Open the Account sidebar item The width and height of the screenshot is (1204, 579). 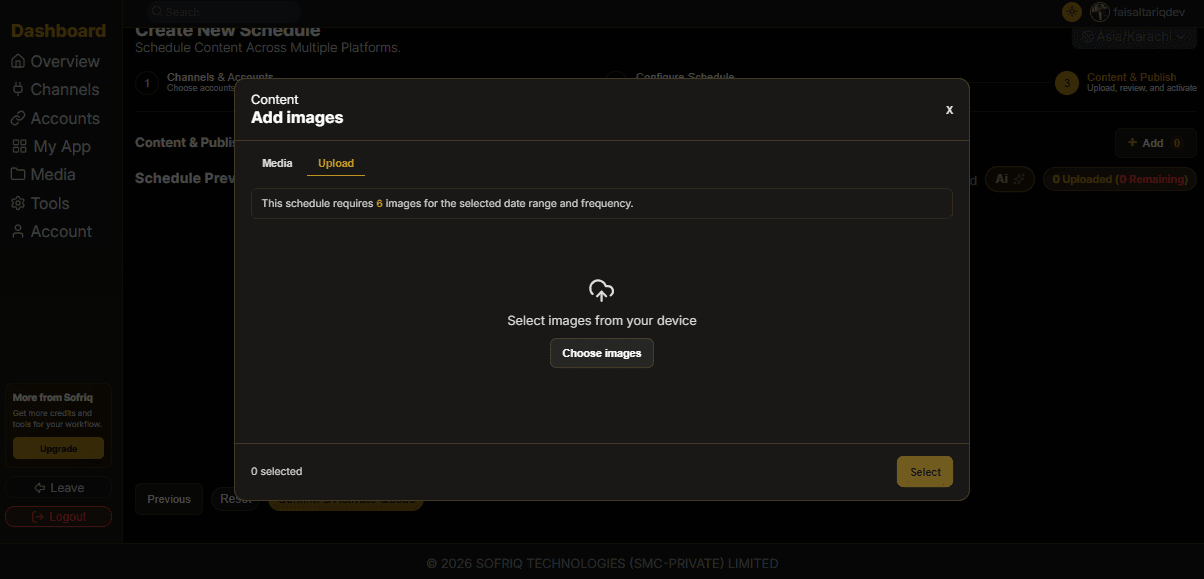pos(52,231)
